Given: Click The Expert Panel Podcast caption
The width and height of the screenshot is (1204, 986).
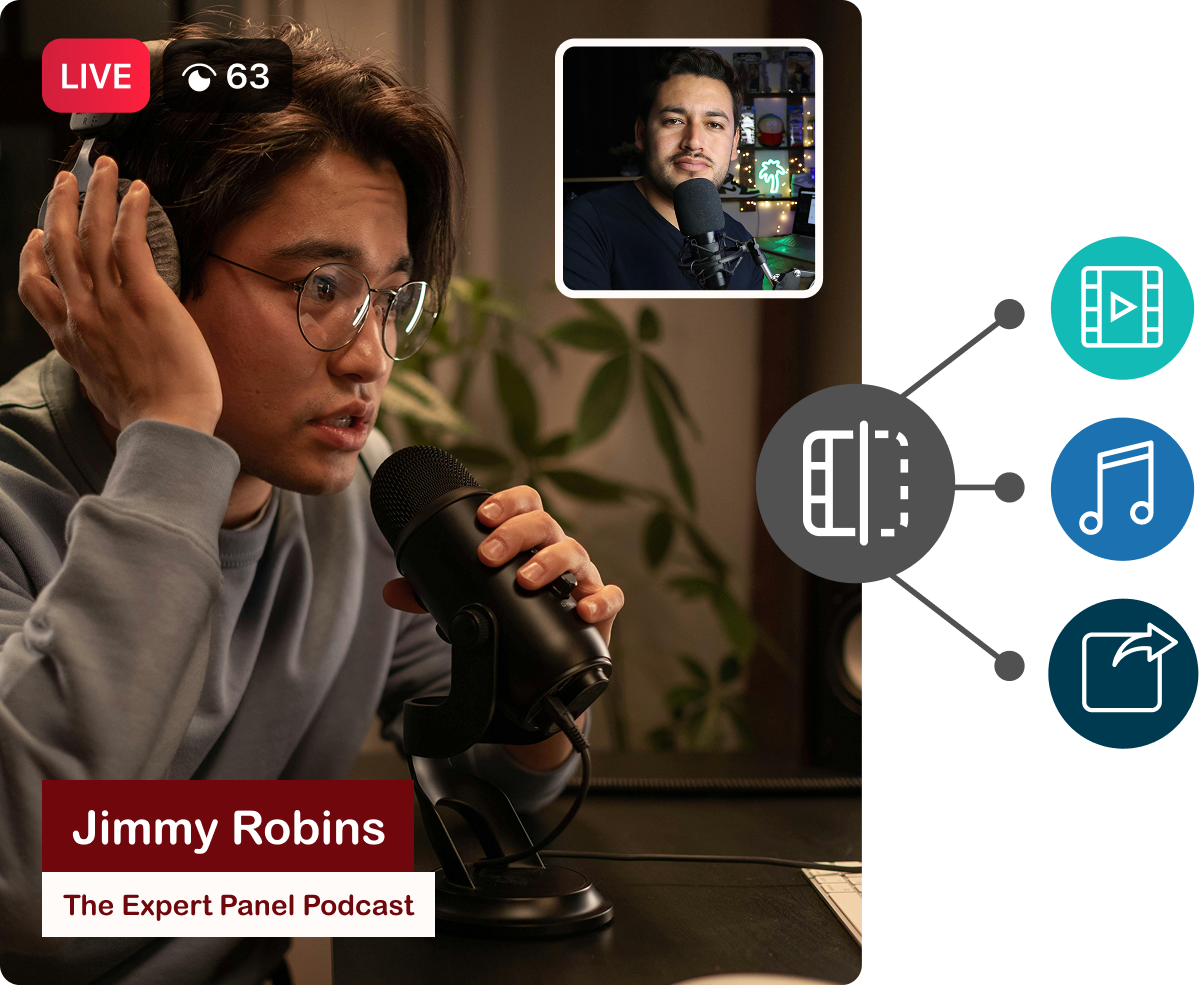Looking at the screenshot, I should pos(238,905).
